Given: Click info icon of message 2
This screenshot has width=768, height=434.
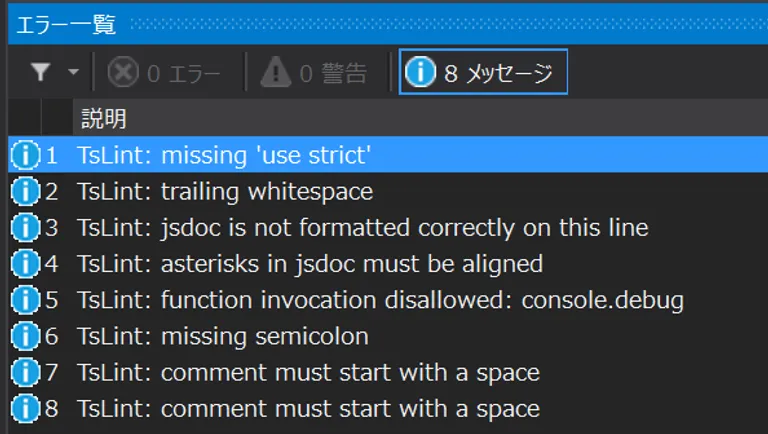Looking at the screenshot, I should [x=24, y=191].
